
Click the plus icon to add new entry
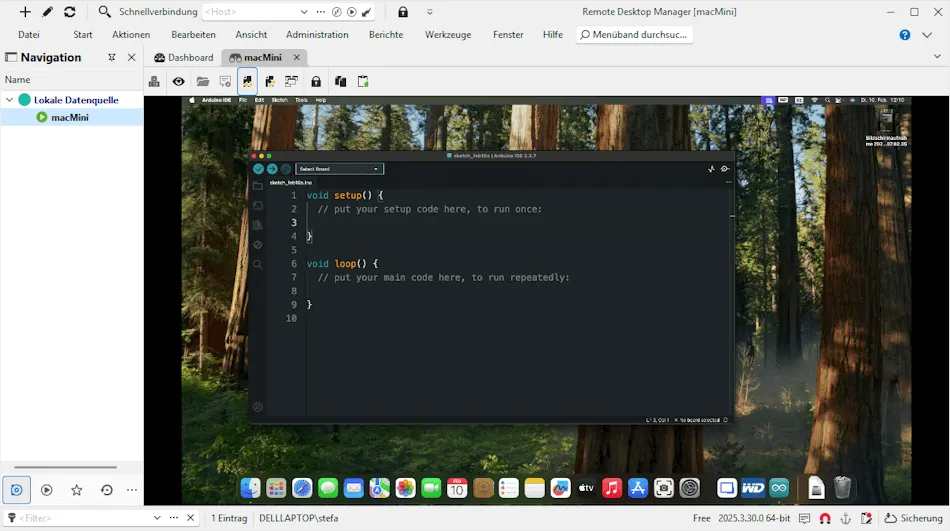pos(25,12)
